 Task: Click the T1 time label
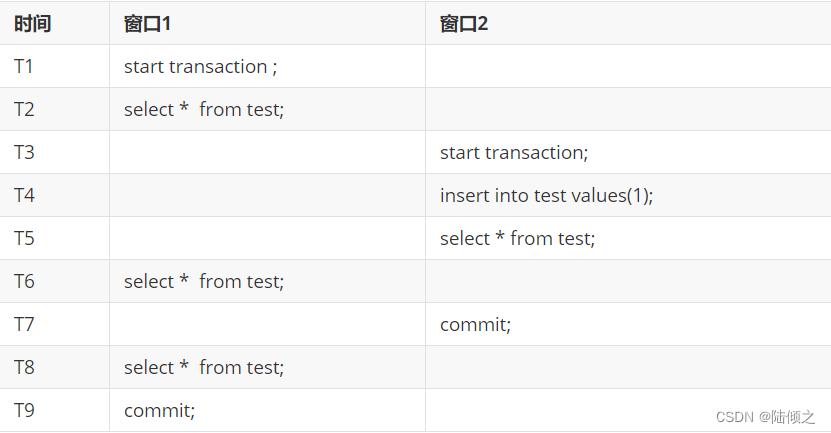24,67
